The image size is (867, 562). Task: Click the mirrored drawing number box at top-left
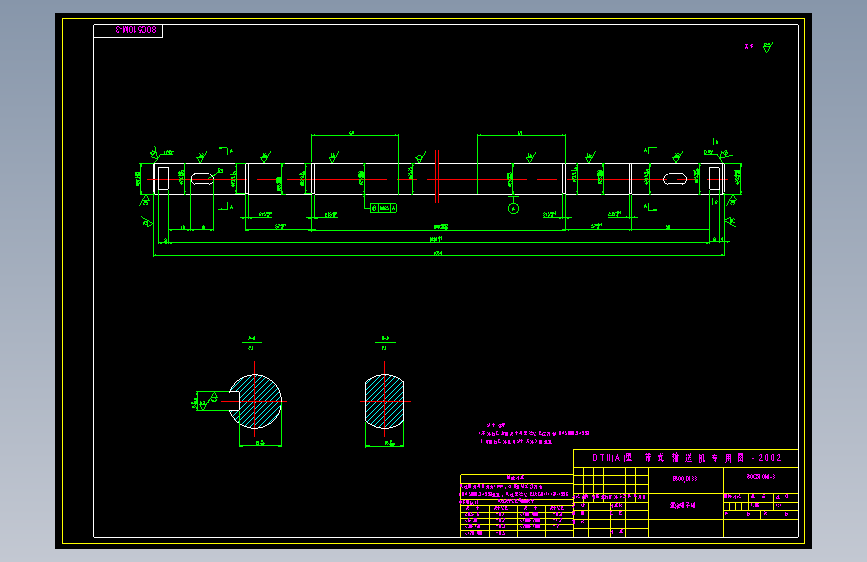[128, 30]
